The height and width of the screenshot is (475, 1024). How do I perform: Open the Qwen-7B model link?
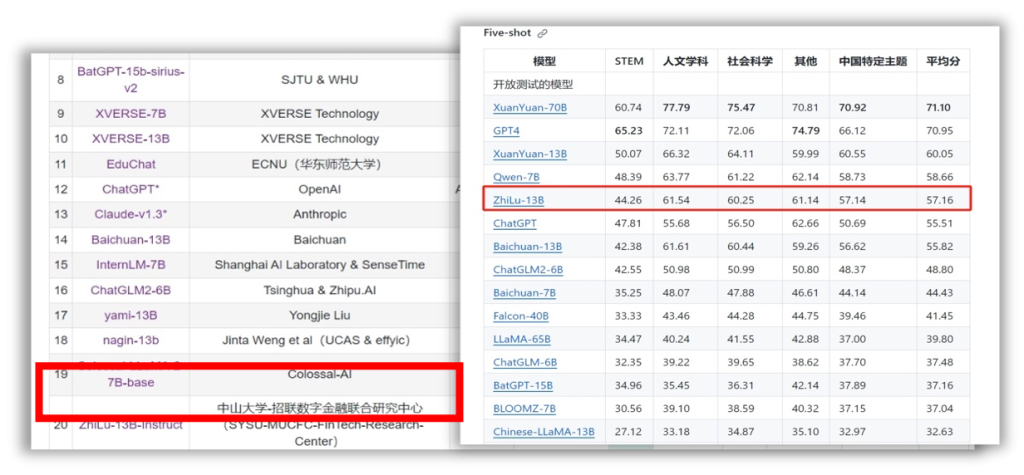point(516,177)
